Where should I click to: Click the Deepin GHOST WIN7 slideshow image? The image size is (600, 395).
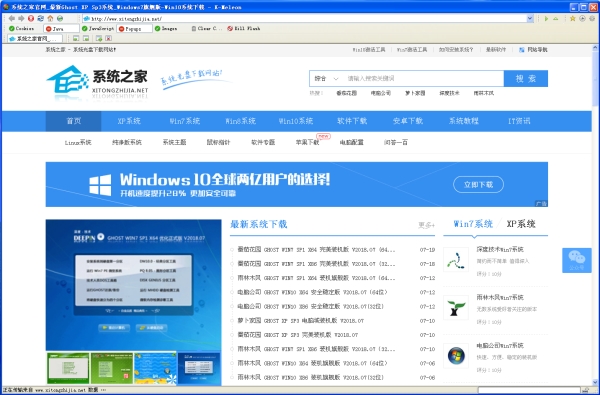click(134, 285)
